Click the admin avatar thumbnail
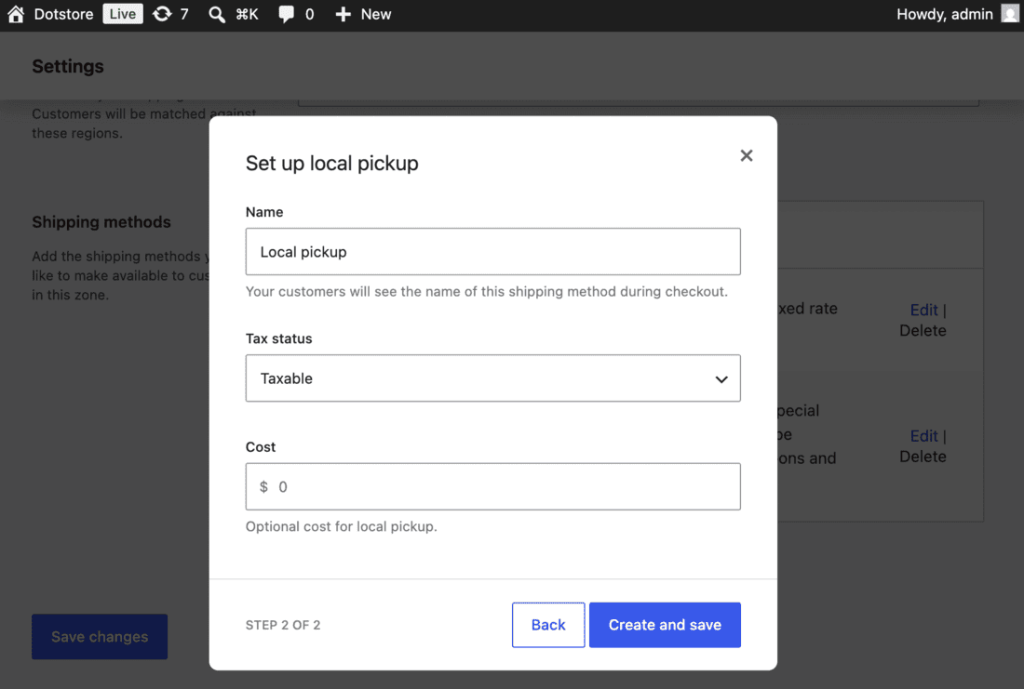The image size is (1024, 689). [1010, 14]
